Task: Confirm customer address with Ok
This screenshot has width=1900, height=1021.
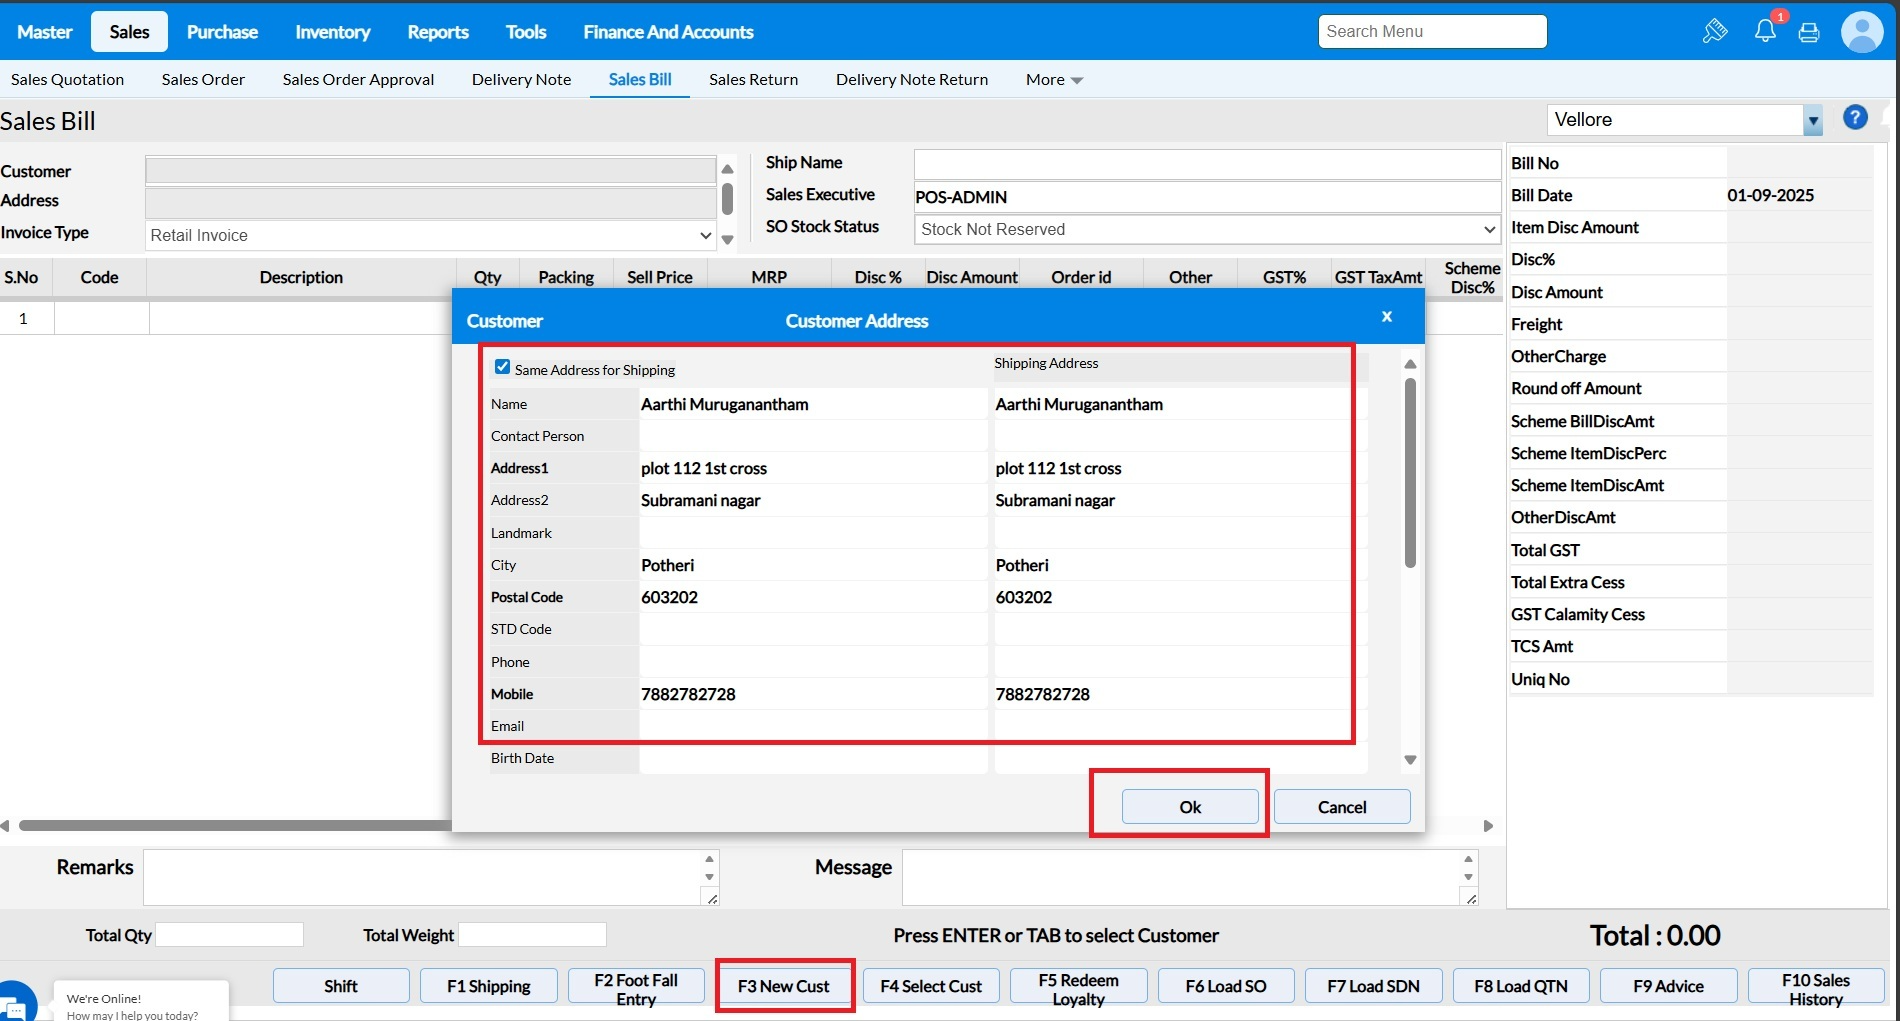Action: [1189, 807]
